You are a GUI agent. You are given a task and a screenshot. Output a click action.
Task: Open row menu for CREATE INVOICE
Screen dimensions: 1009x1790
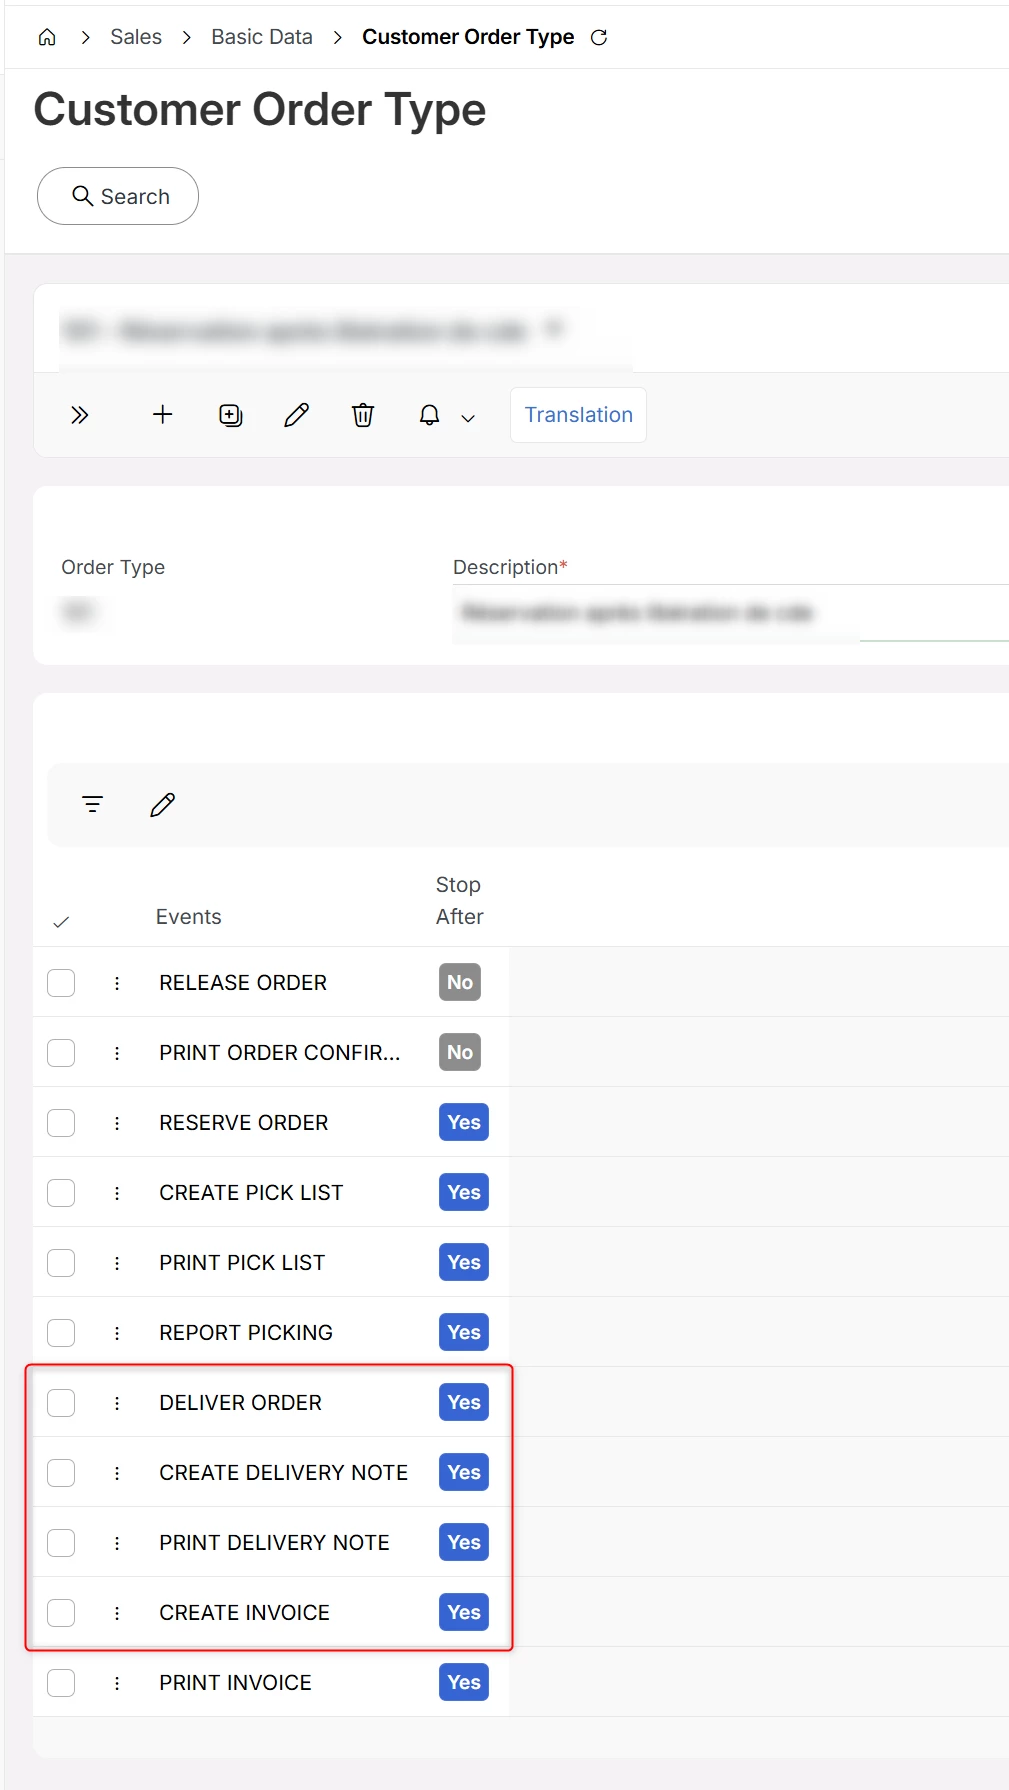pos(117,1613)
